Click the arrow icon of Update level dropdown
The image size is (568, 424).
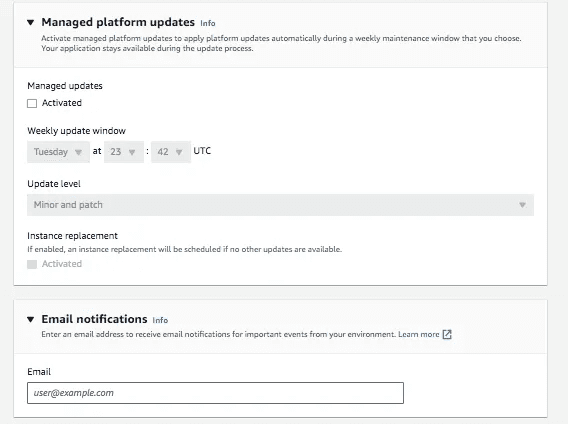522,205
